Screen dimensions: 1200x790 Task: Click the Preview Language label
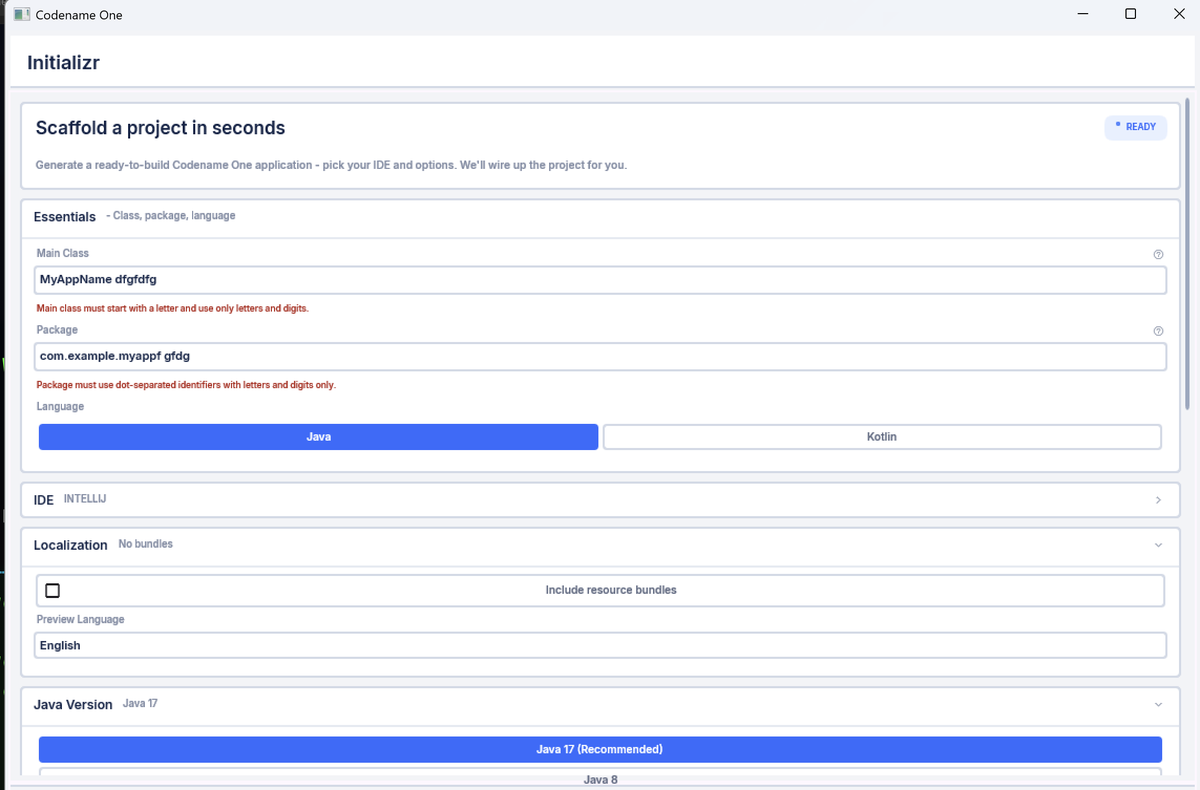pyautogui.click(x=81, y=620)
